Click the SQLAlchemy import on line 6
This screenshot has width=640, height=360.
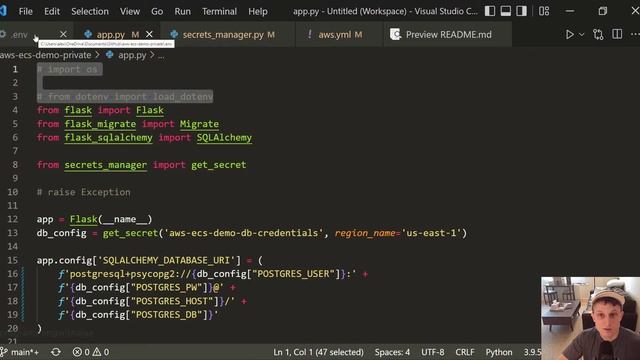224,138
